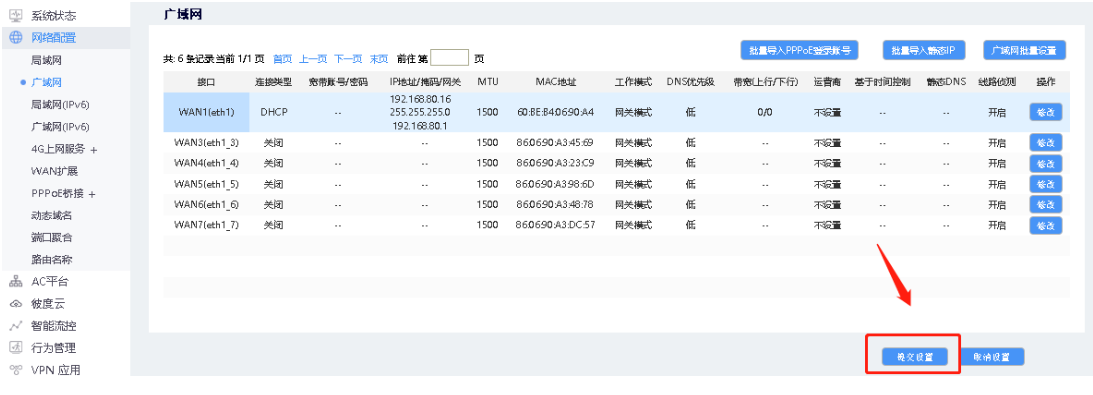Click the VPN 应用 icon
Screen dimensions: 1093x395
click(x=15, y=370)
